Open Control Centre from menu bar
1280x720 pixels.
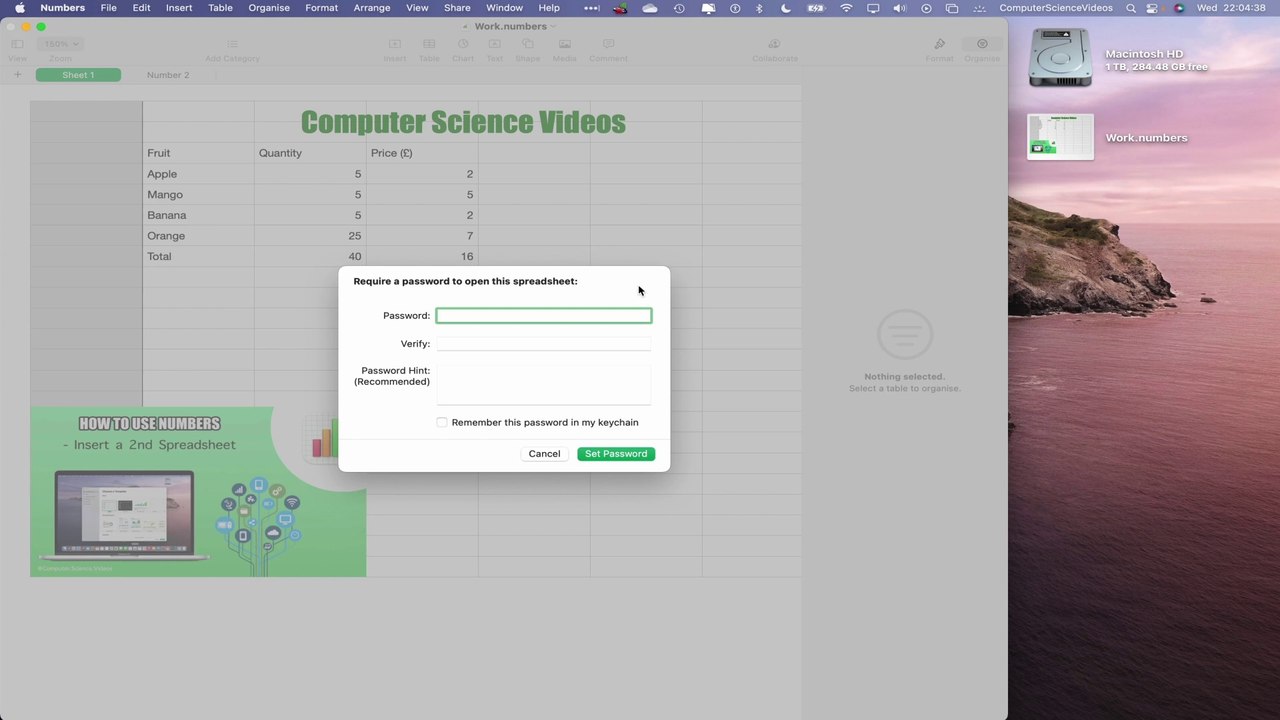click(x=1154, y=8)
